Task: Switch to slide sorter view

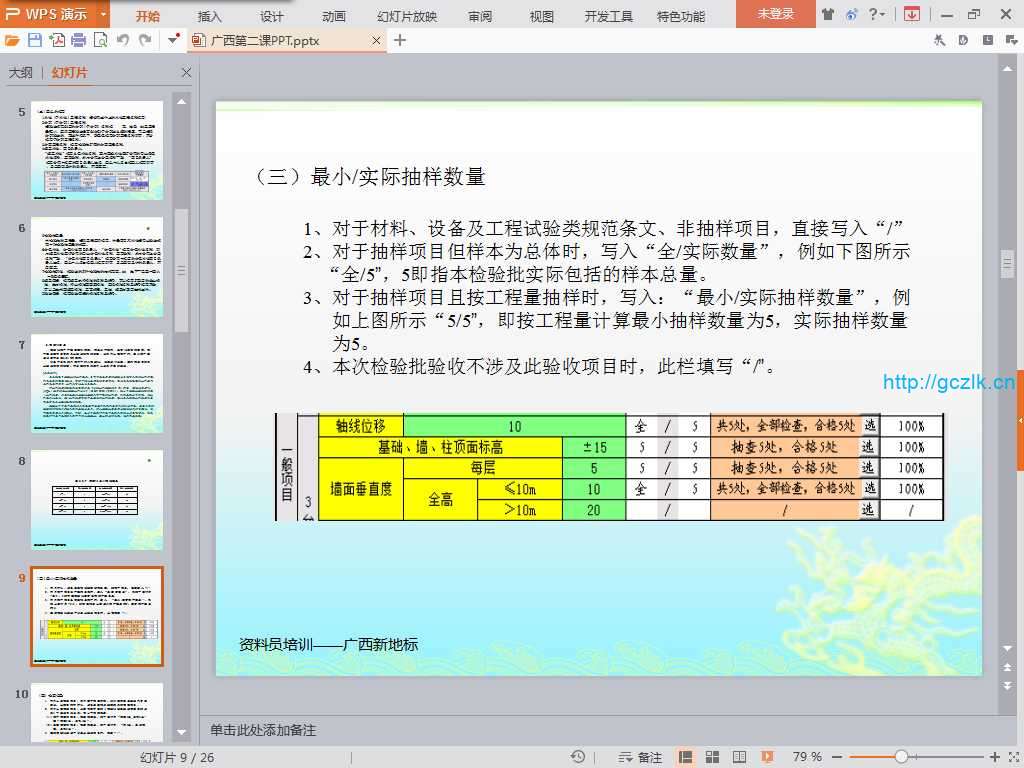Action: click(x=712, y=757)
